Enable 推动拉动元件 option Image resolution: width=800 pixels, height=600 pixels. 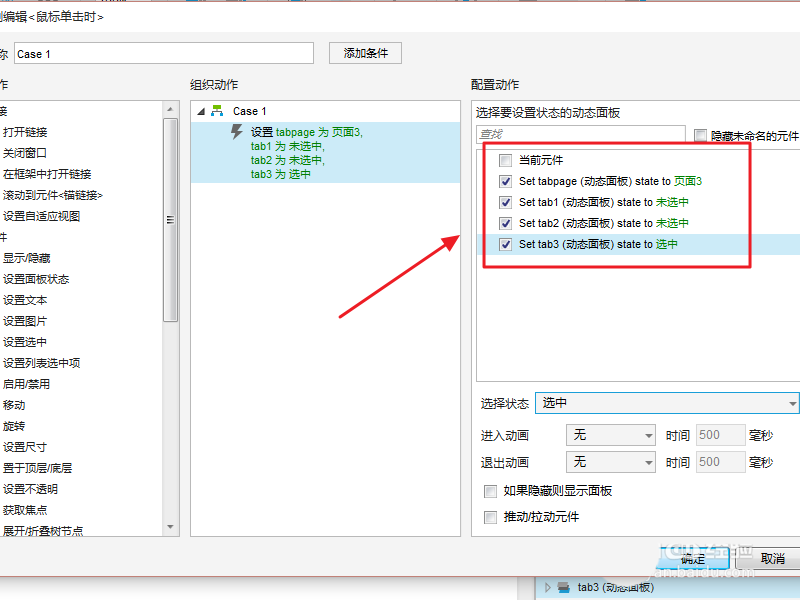tap(490, 516)
